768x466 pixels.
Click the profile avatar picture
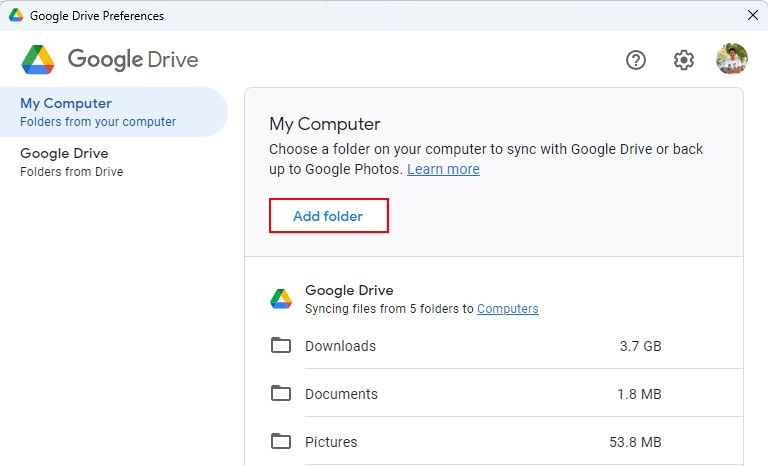732,60
